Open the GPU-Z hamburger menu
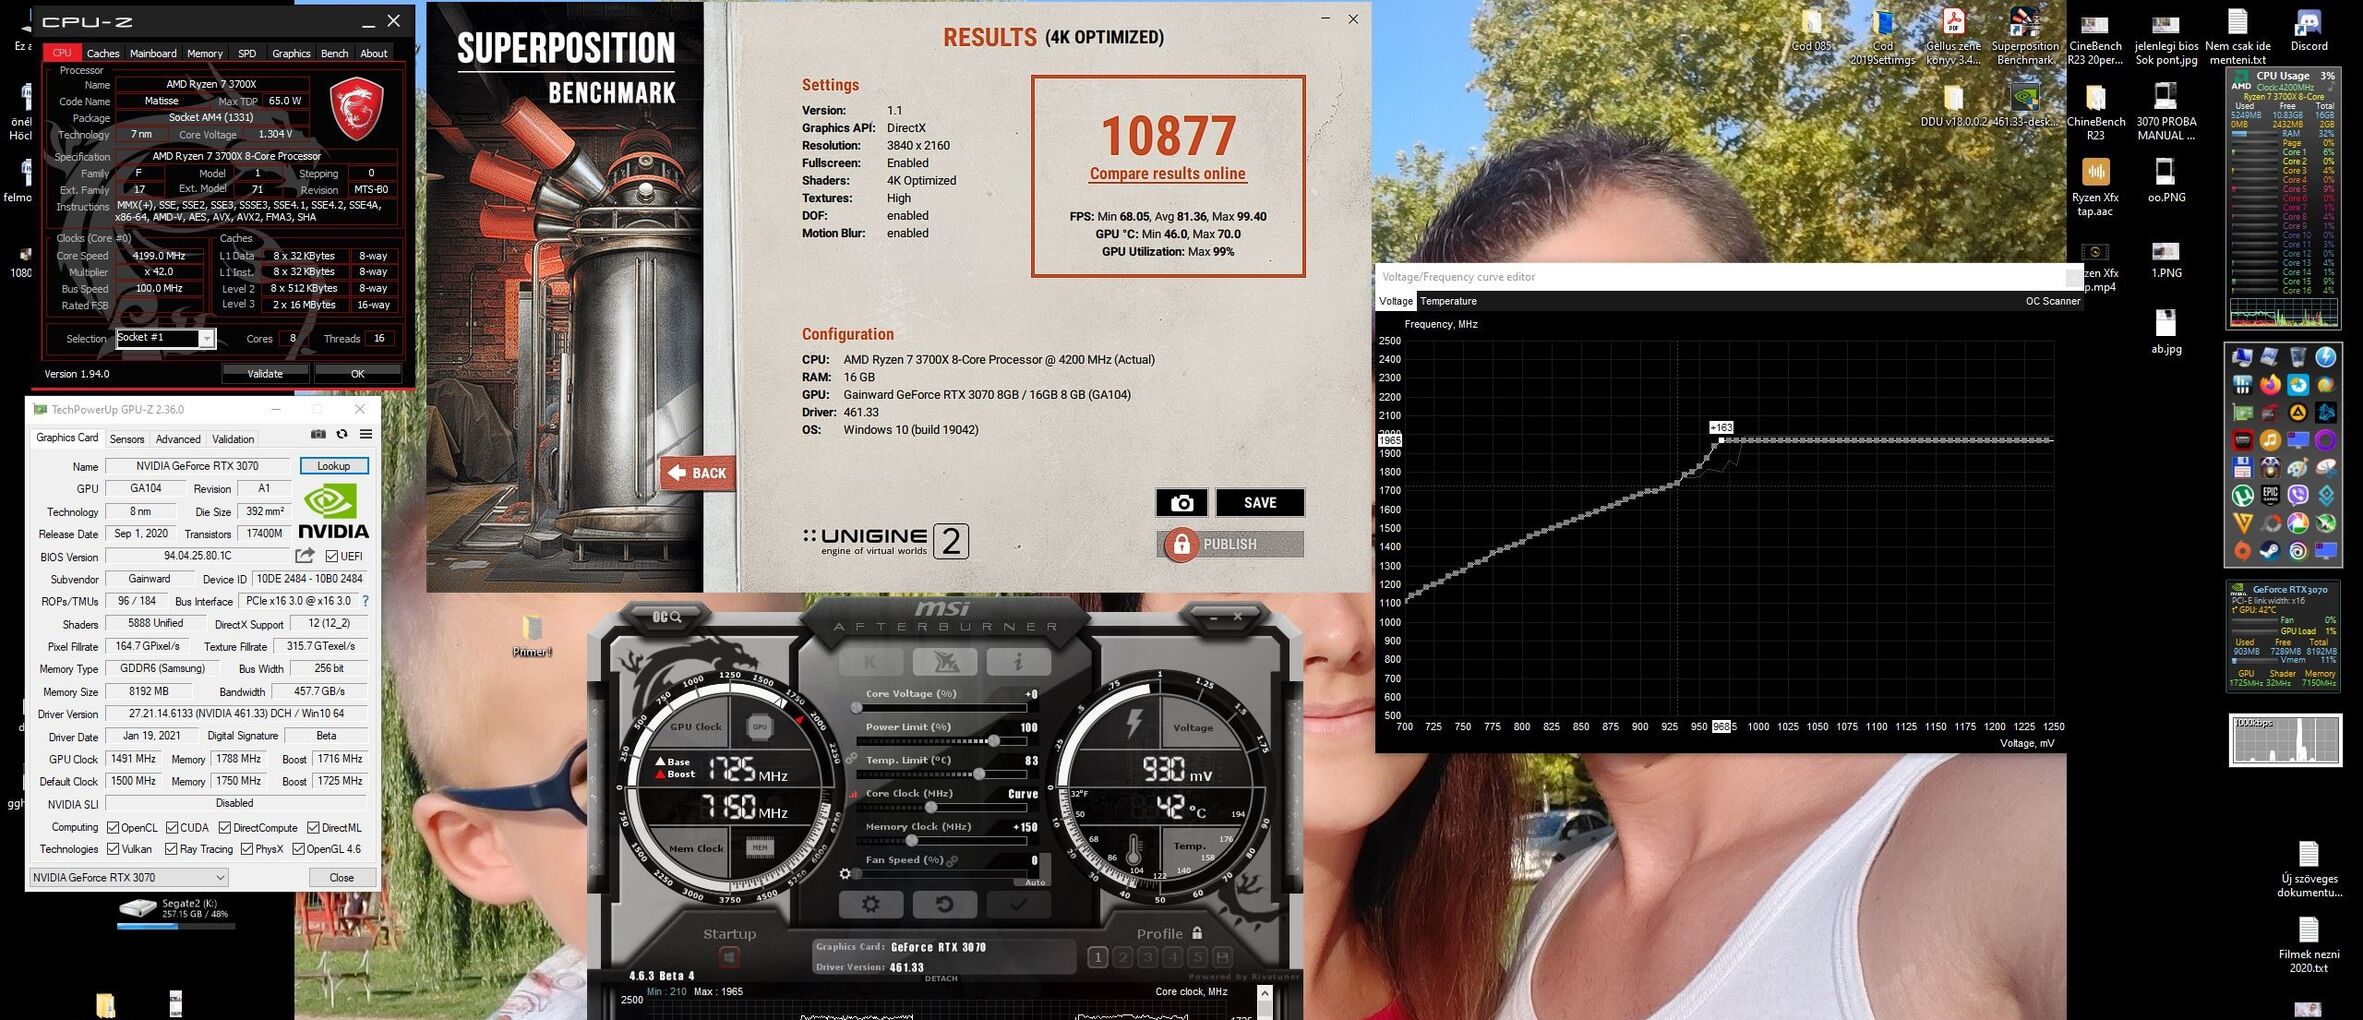The height and width of the screenshot is (1020, 2363). coord(366,434)
